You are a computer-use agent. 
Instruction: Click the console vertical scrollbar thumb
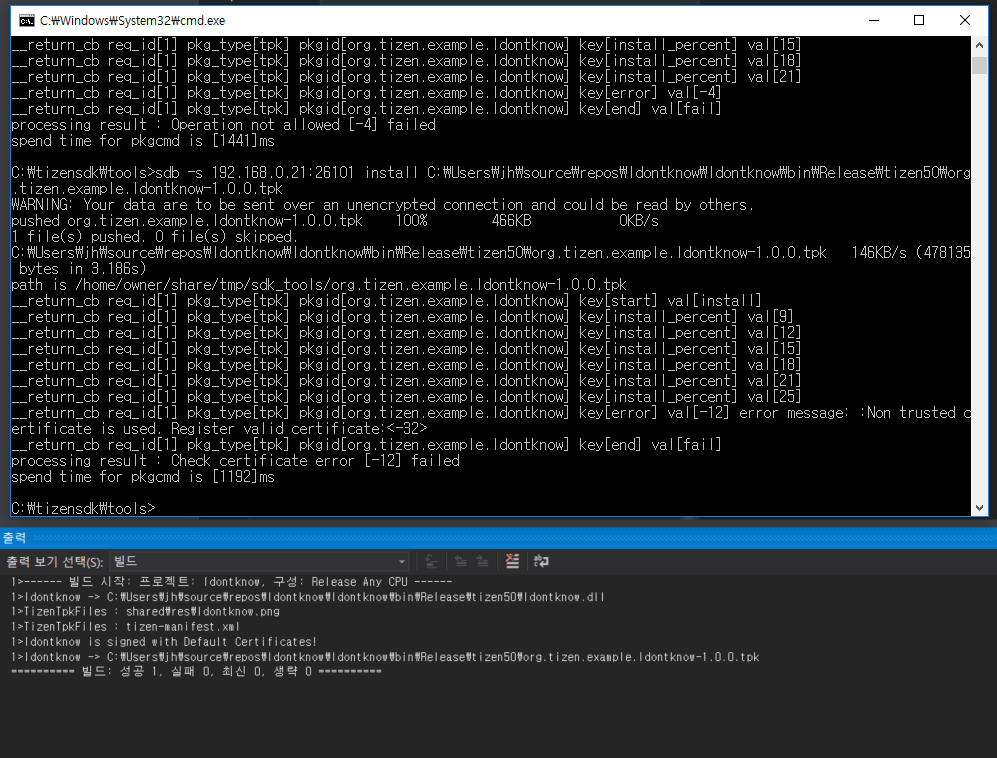[979, 65]
